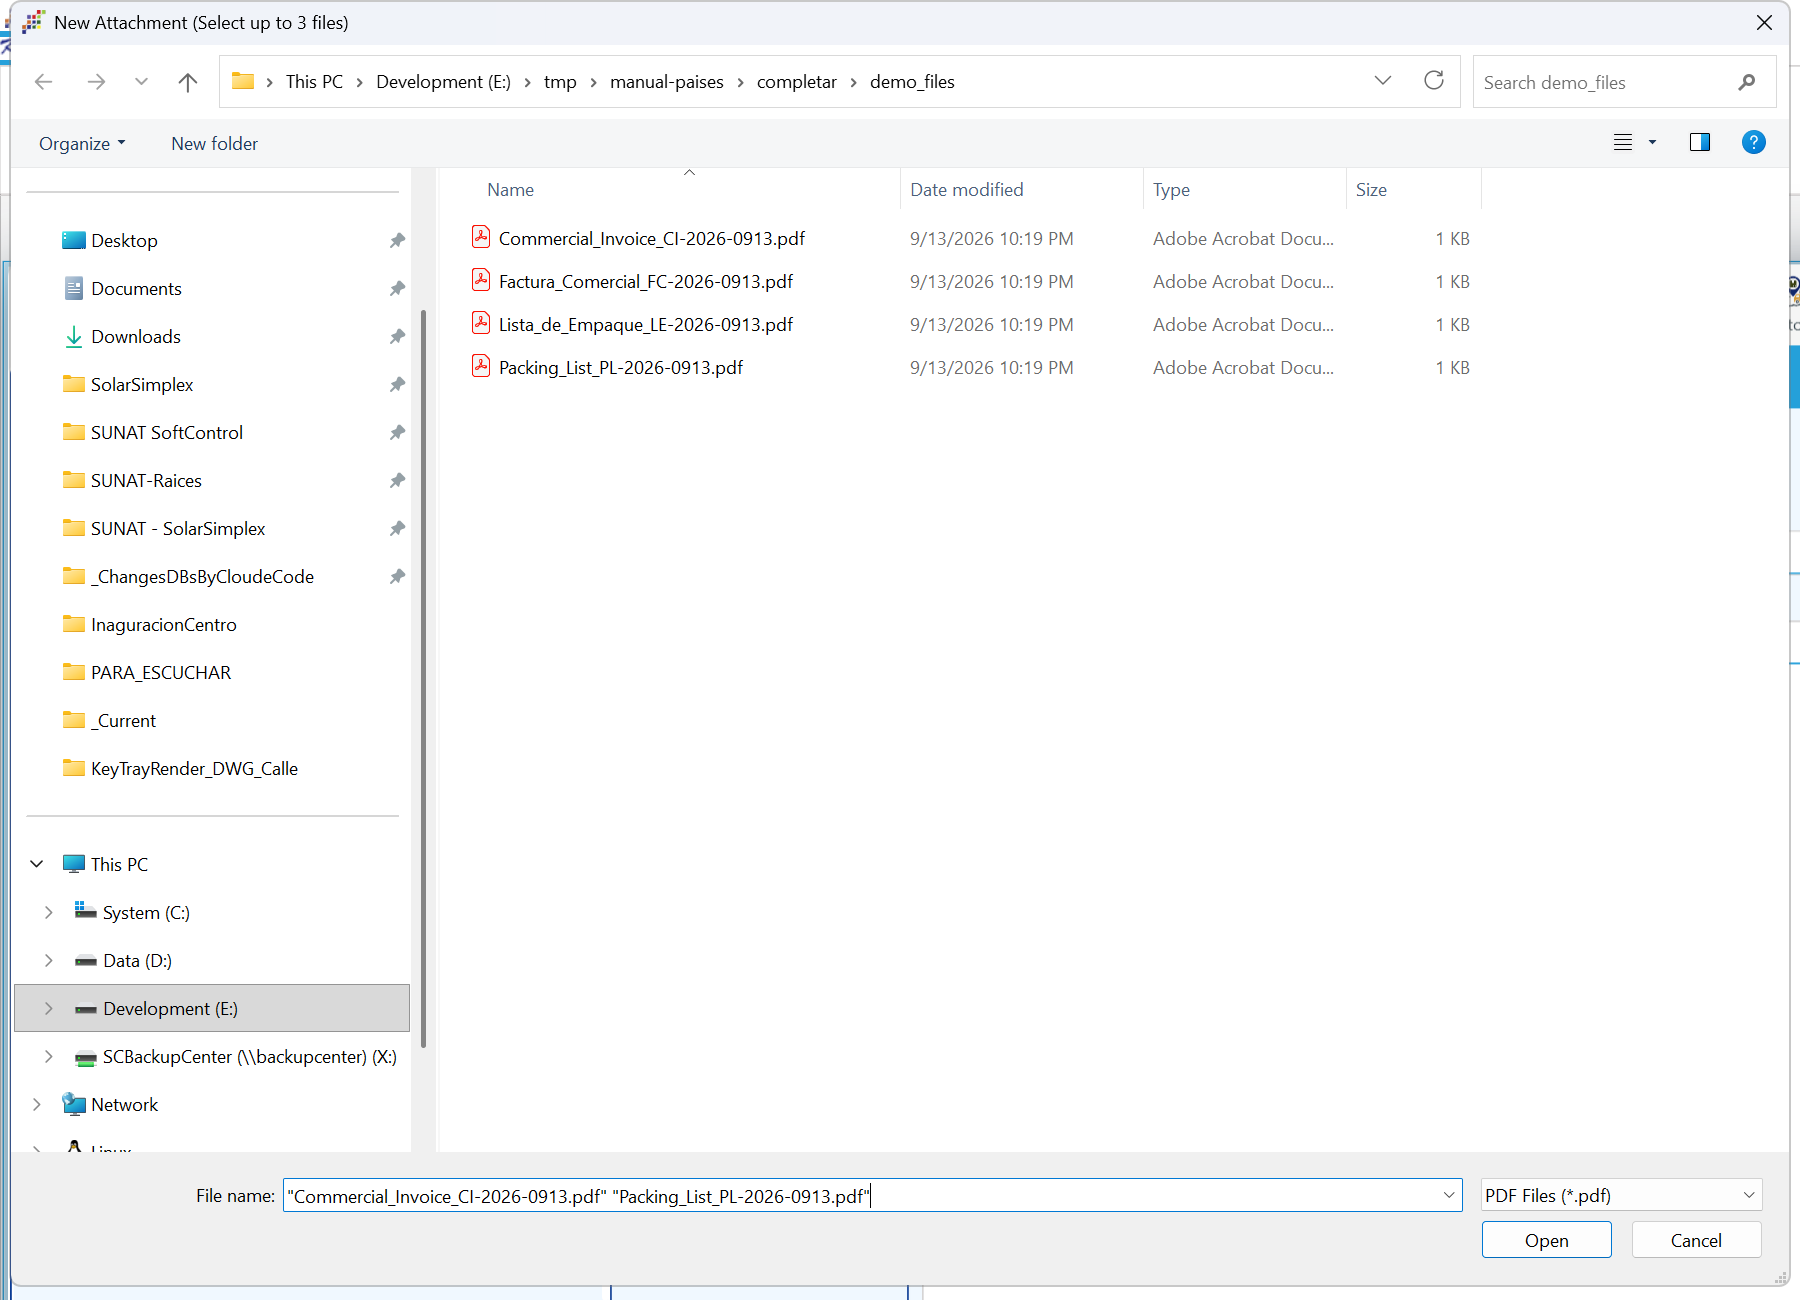The image size is (1800, 1300).
Task: Select the Lista_de_Empaque PDF file icon
Action: click(x=481, y=323)
